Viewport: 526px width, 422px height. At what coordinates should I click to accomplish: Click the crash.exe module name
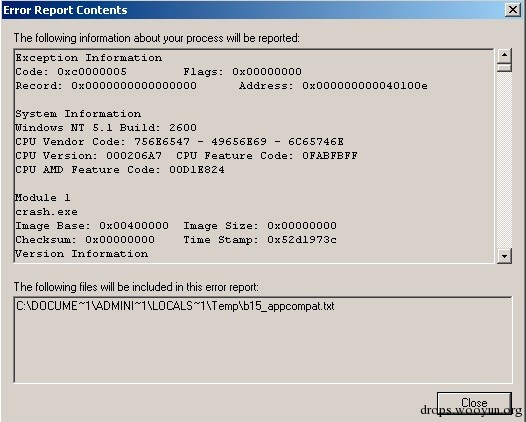tap(46, 212)
